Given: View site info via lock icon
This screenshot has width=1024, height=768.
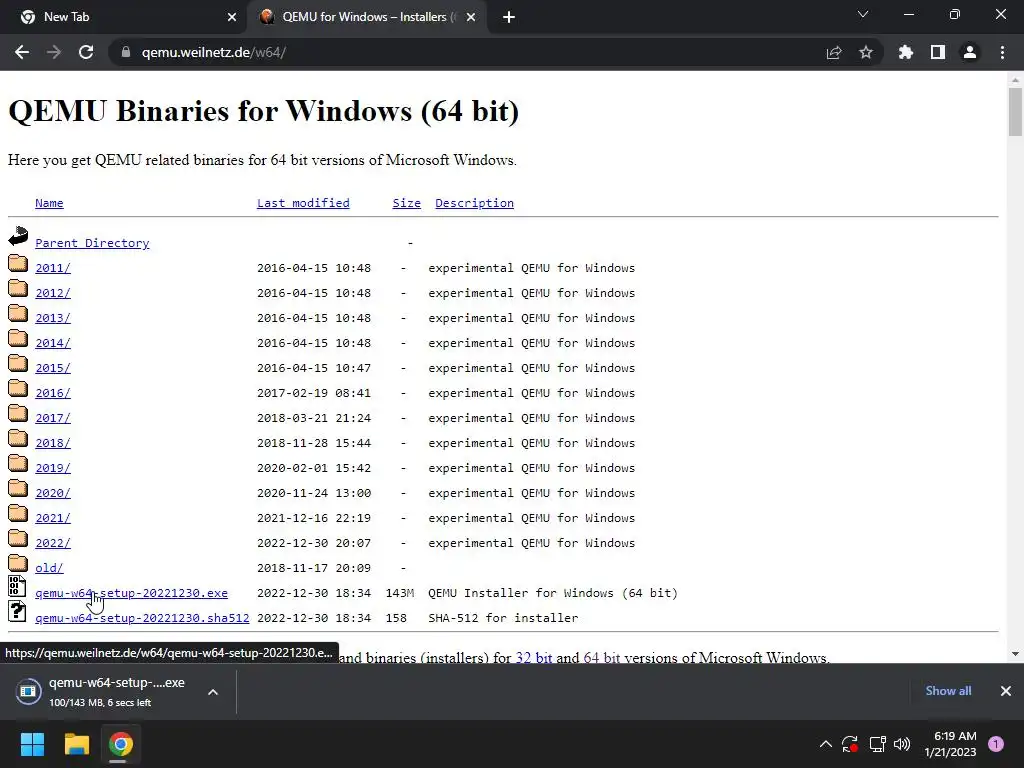Looking at the screenshot, I should point(126,52).
